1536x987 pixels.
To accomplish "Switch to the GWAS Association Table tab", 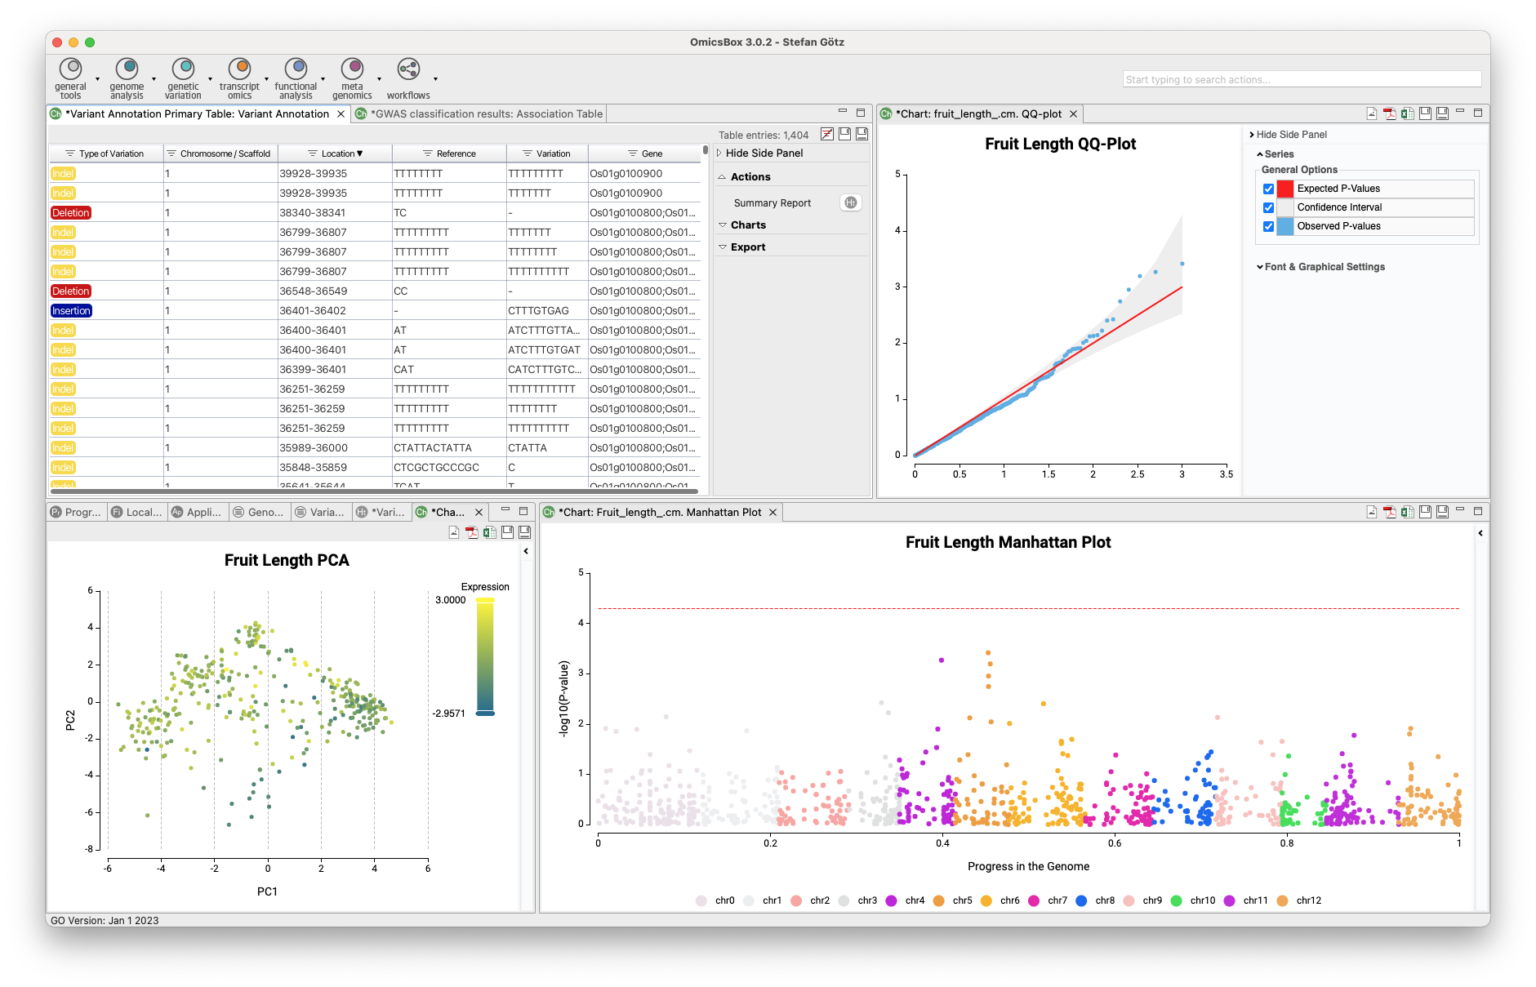I will [x=484, y=113].
